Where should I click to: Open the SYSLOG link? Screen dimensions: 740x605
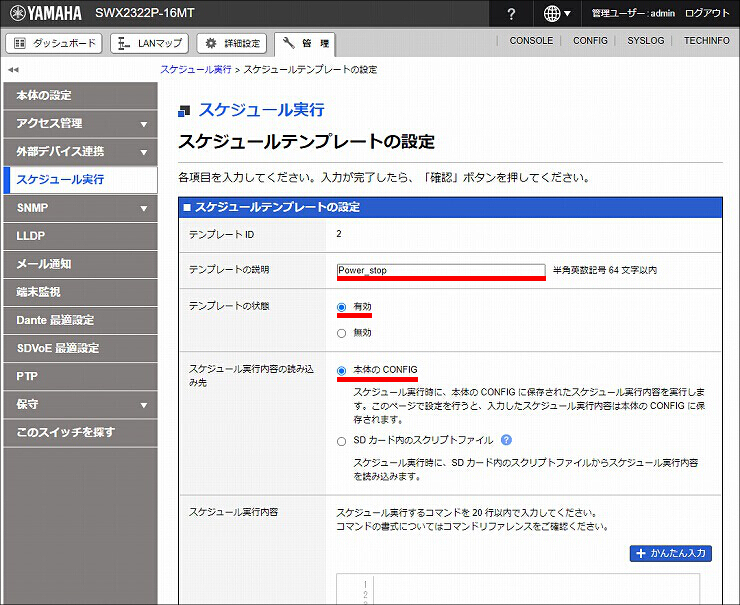(x=645, y=41)
